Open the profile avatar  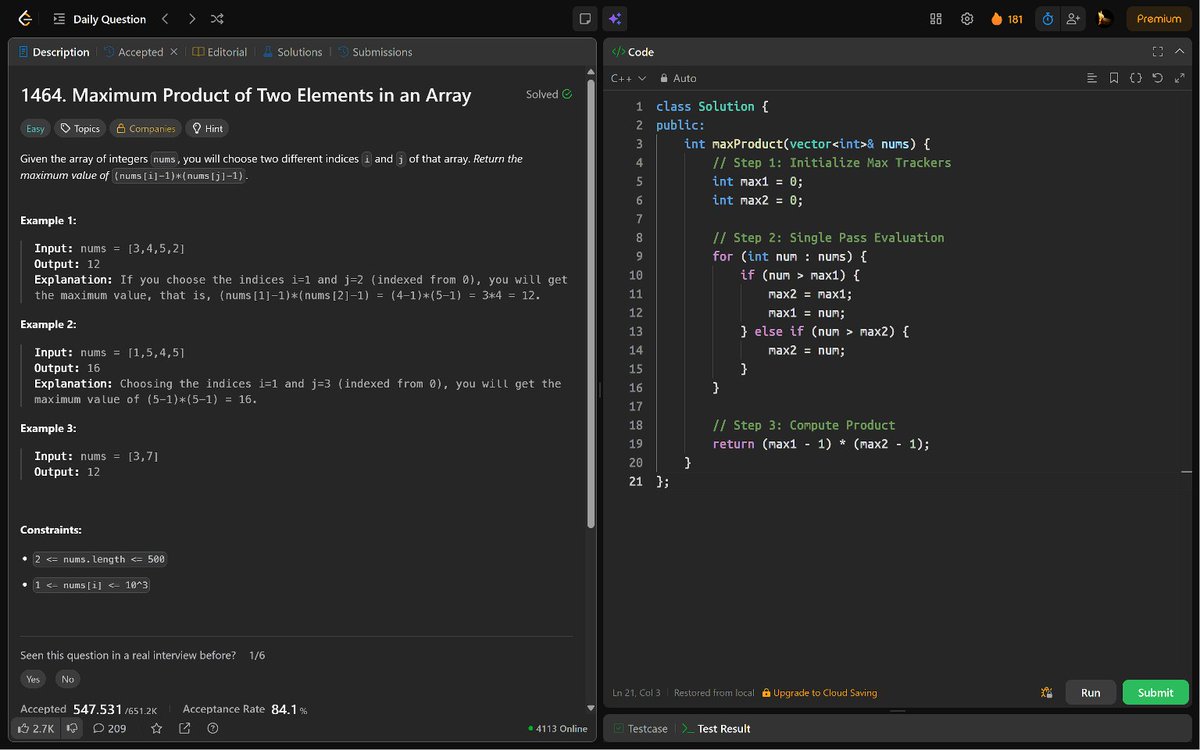coord(1104,19)
